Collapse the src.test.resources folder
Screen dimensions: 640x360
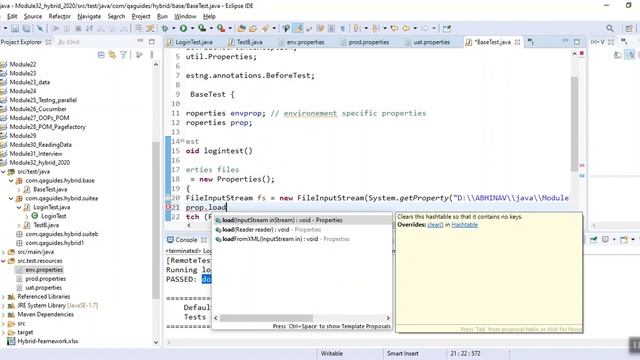coord(3,261)
